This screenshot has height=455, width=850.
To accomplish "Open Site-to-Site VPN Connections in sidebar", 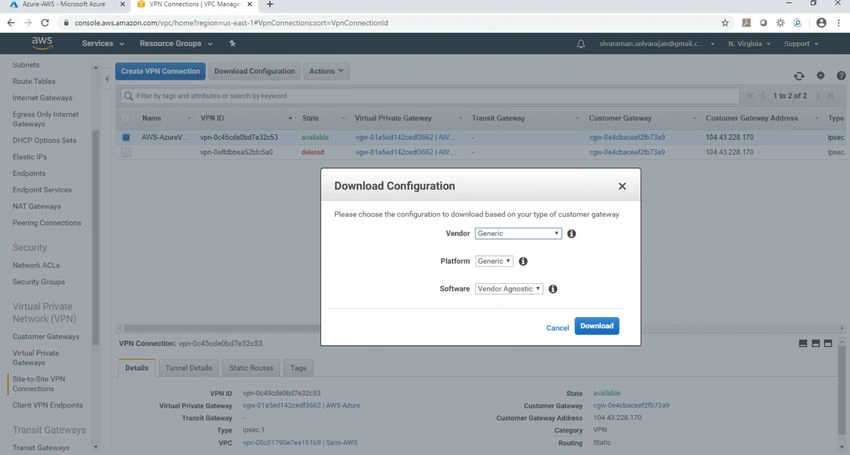I will point(38,384).
